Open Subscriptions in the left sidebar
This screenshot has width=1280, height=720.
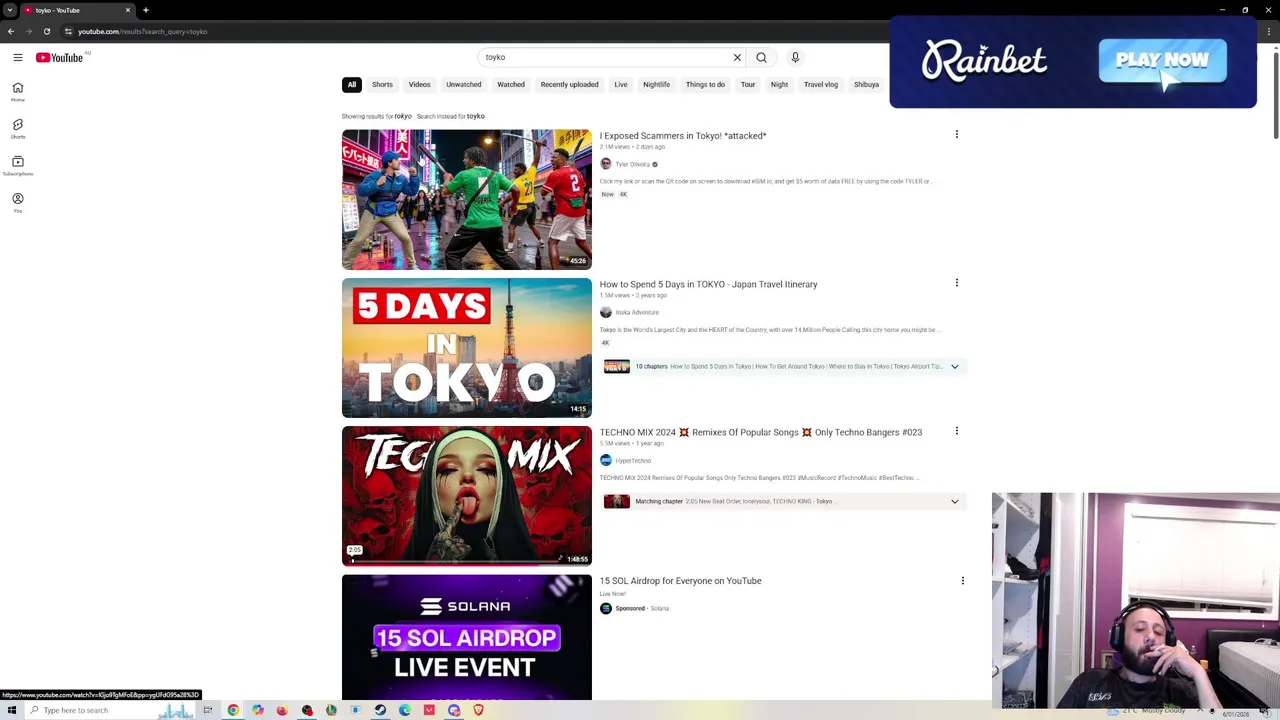coord(17,166)
